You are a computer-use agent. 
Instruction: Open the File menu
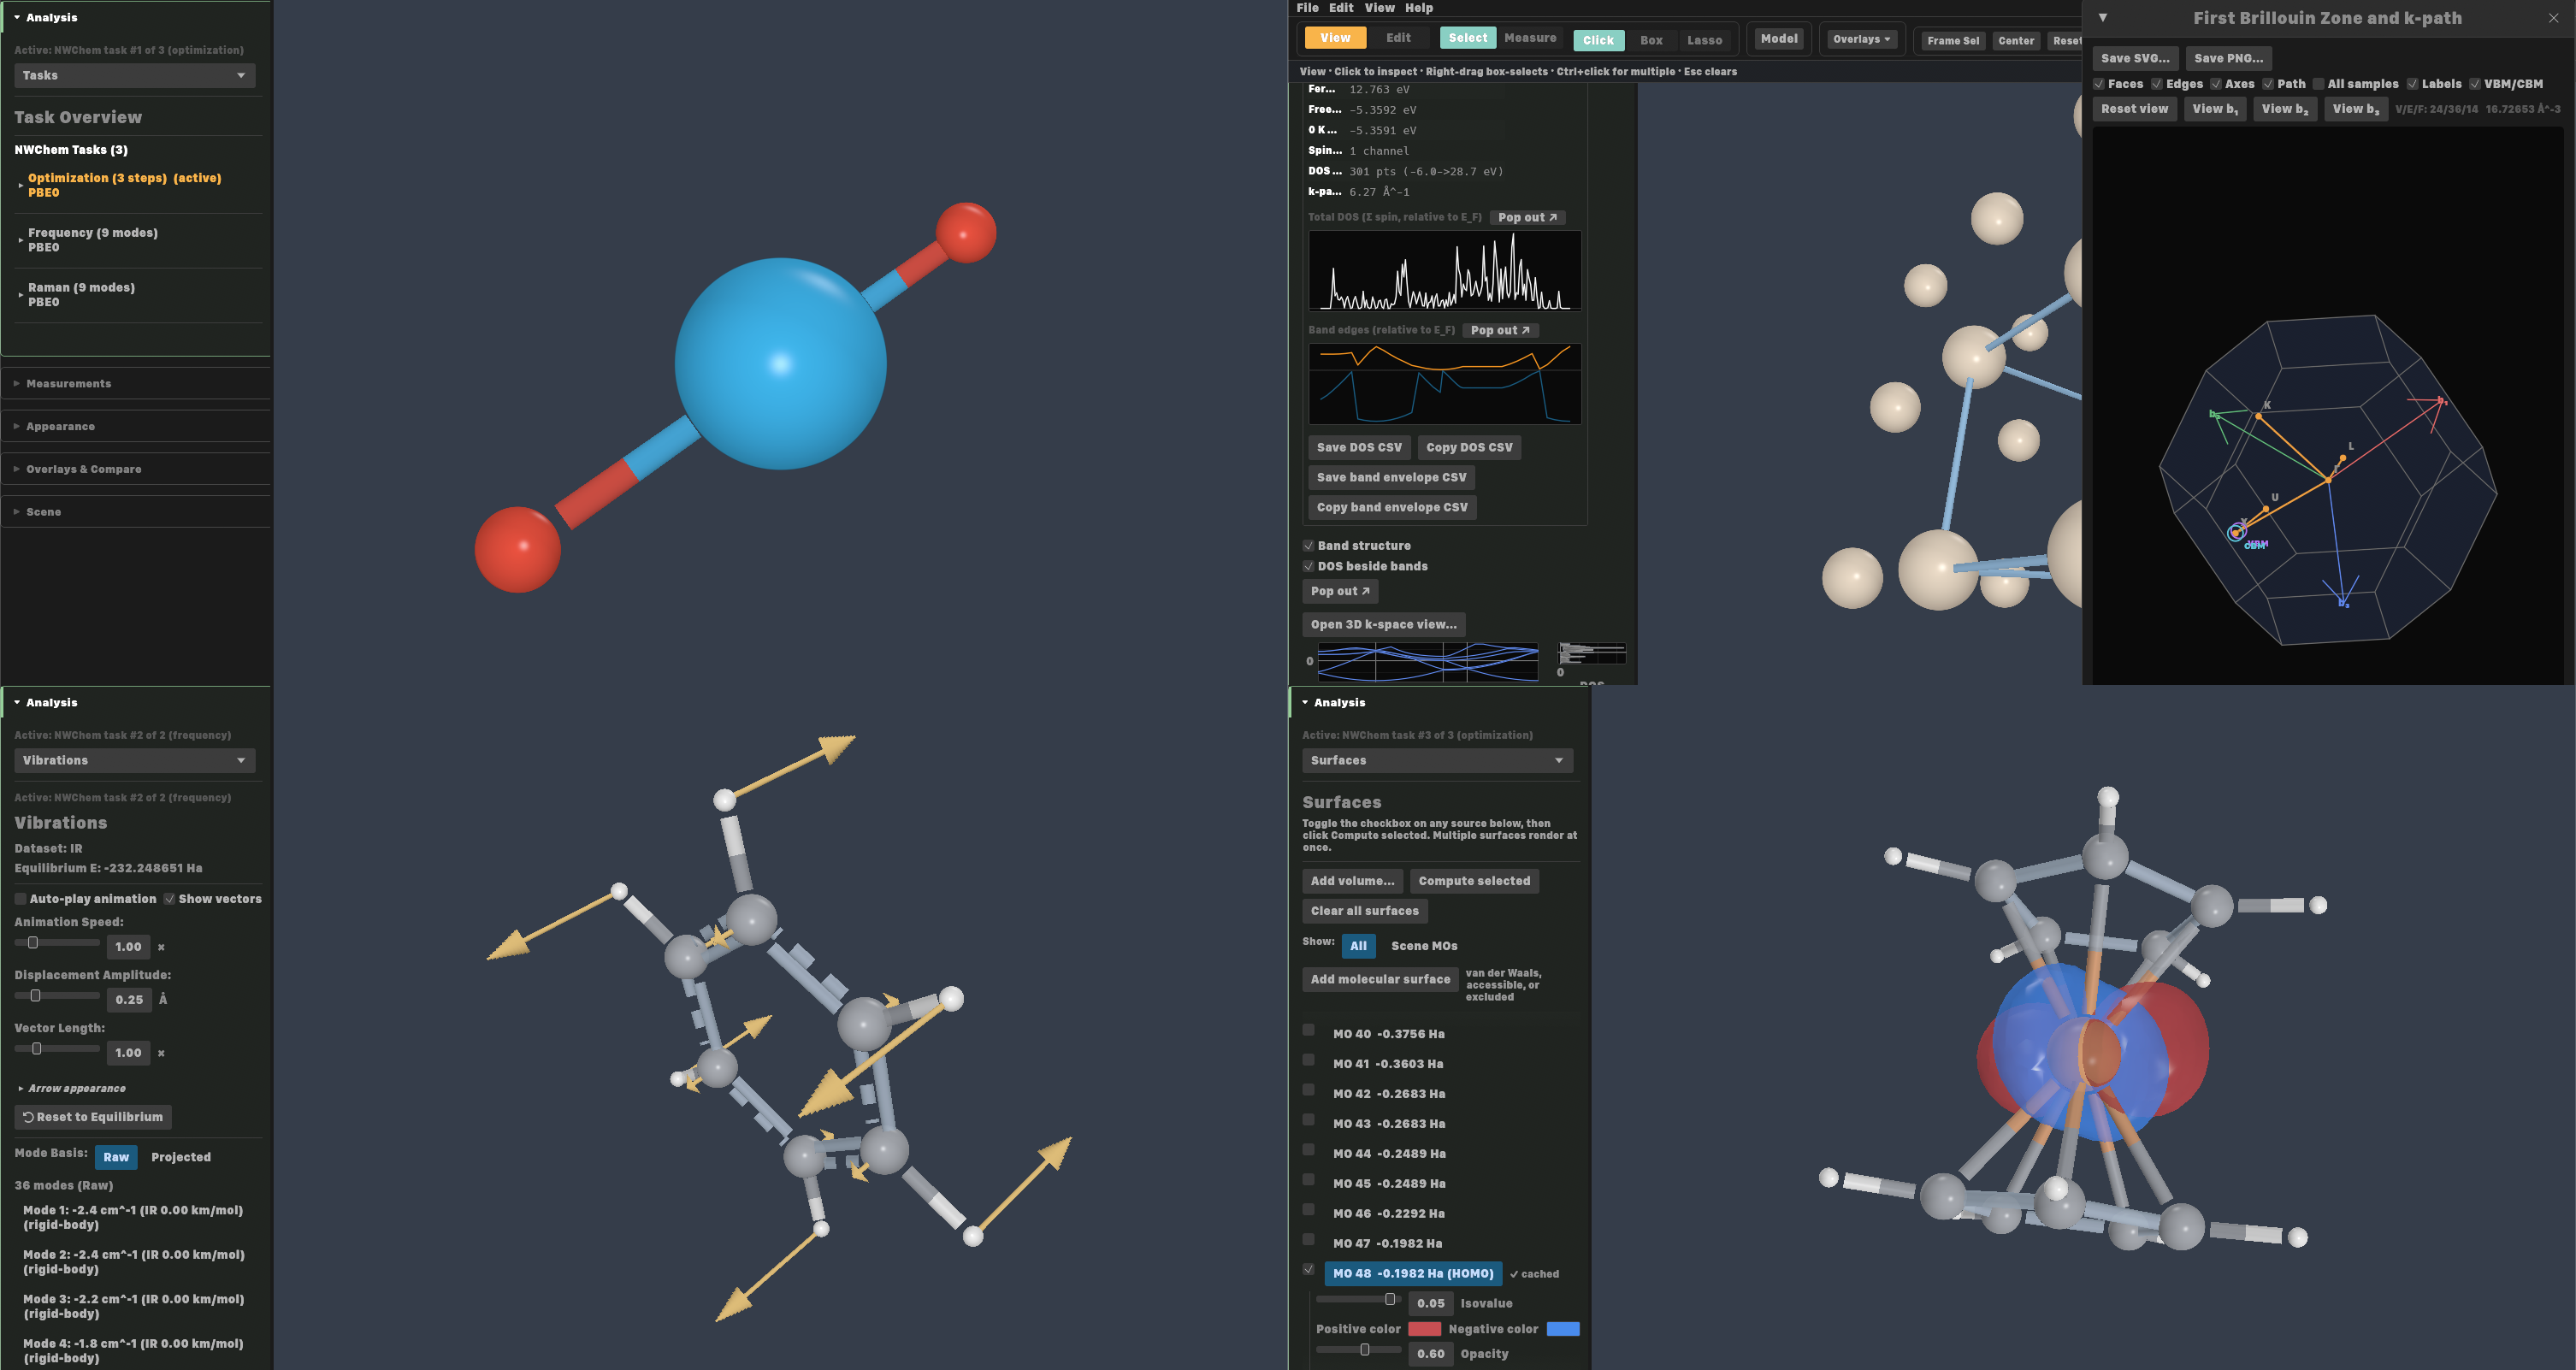pos(1307,8)
